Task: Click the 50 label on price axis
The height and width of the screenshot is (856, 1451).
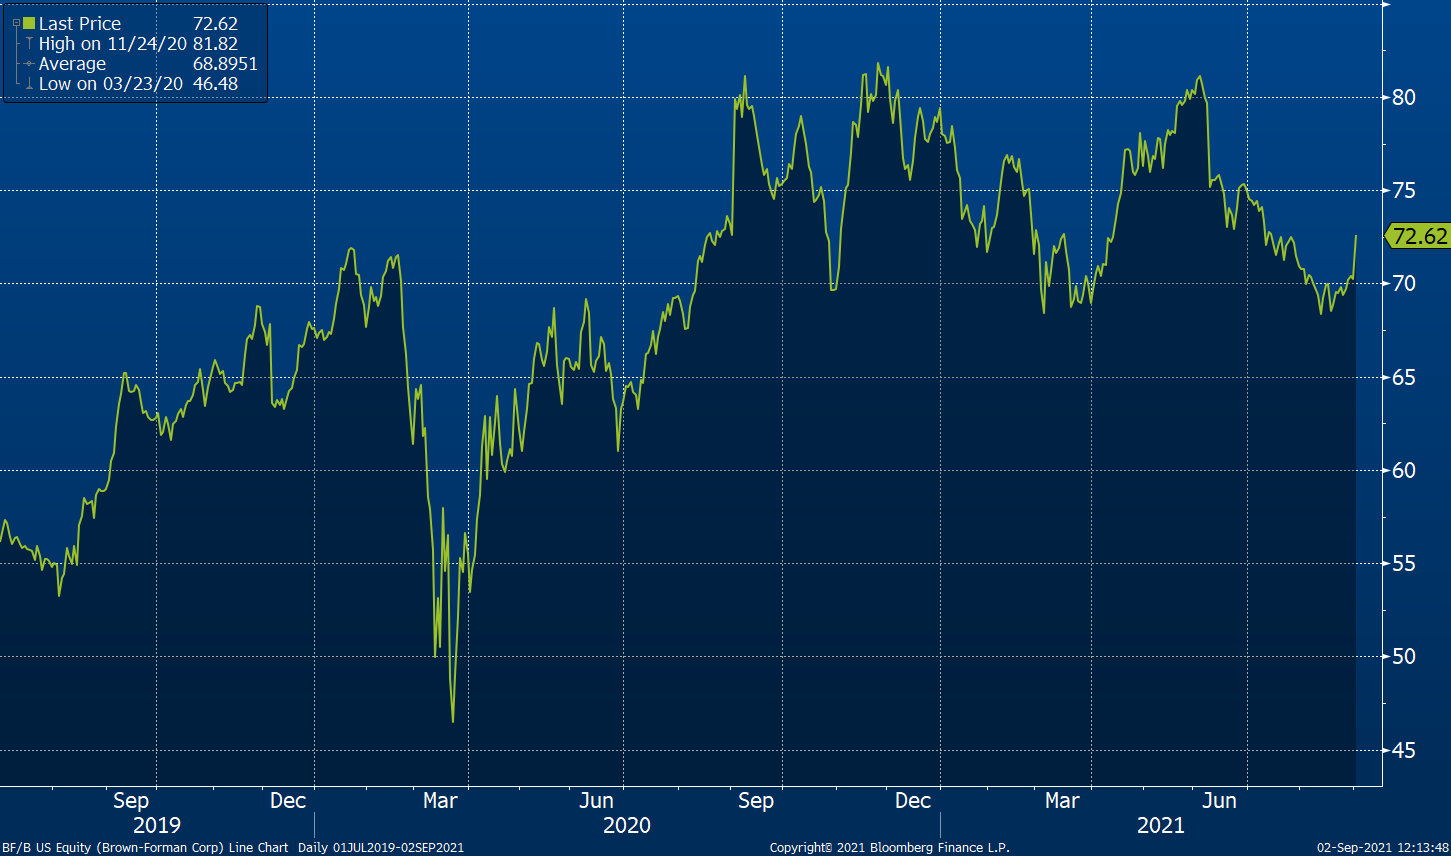Action: tap(1404, 656)
